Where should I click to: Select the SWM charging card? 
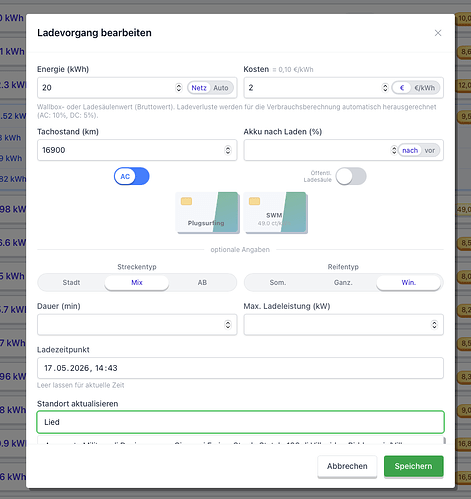[x=275, y=212]
